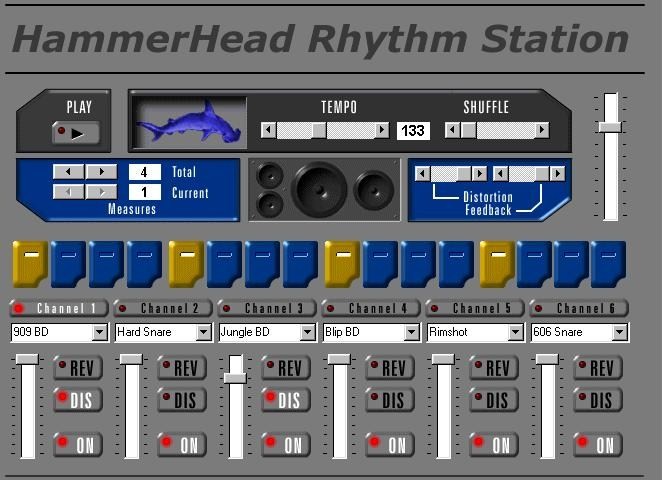This screenshot has width=662, height=480.
Task: Decrease the total measures count
Action: pyautogui.click(x=68, y=171)
